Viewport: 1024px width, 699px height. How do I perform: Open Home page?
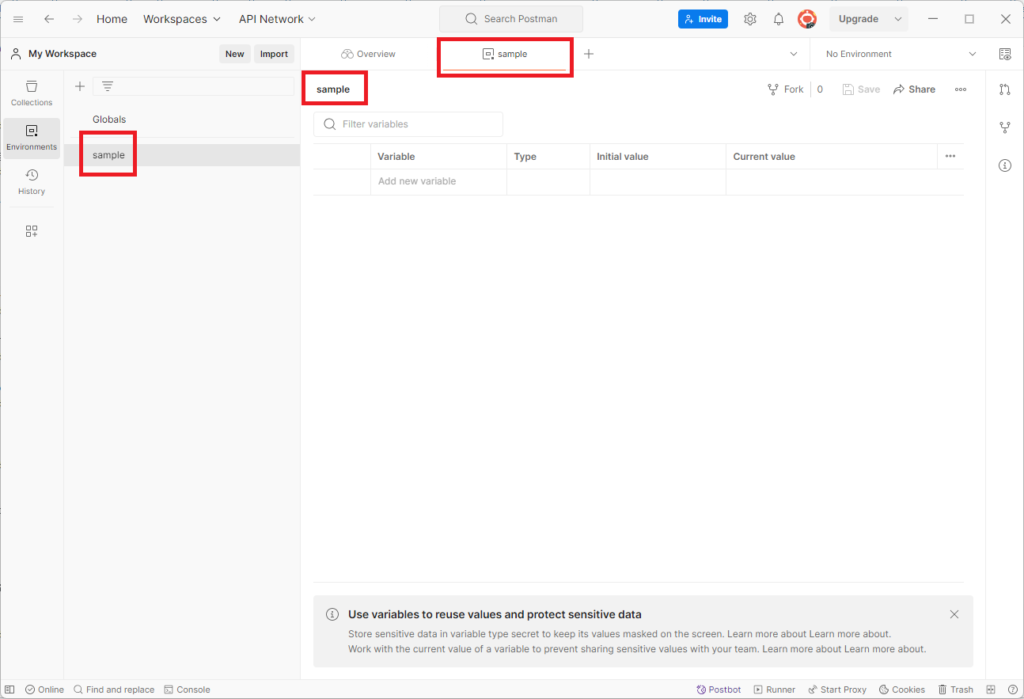tap(112, 19)
